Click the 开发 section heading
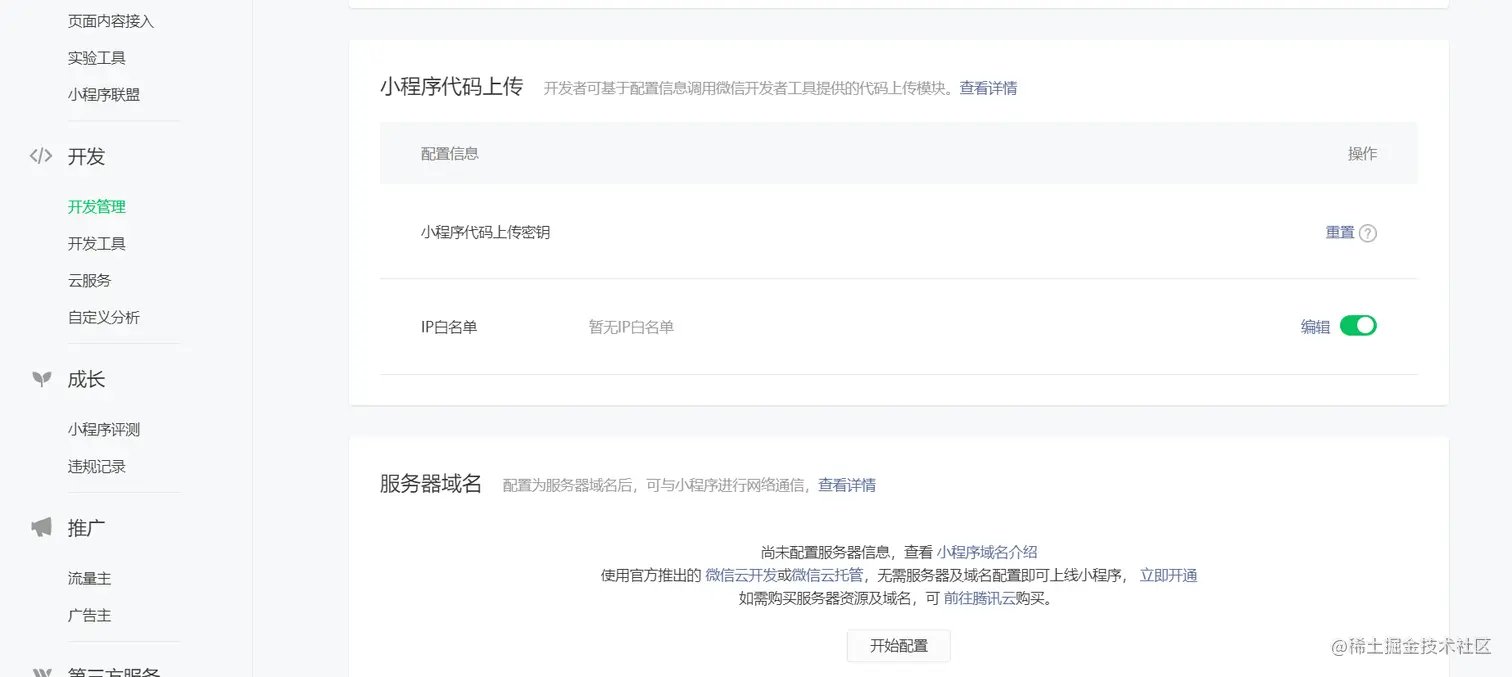Image resolution: width=1512 pixels, height=677 pixels. click(87, 157)
